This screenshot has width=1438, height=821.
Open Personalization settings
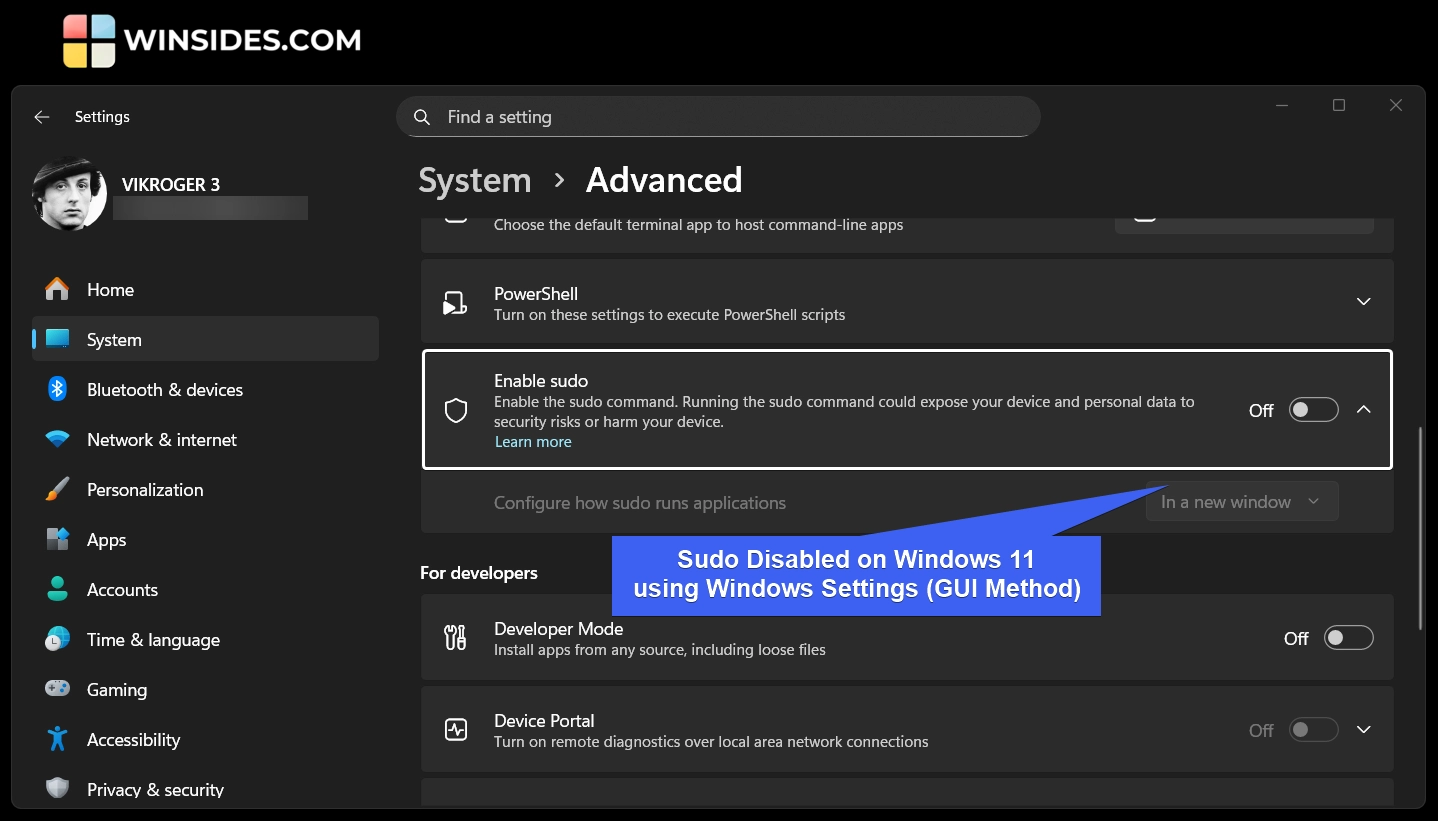(x=205, y=489)
